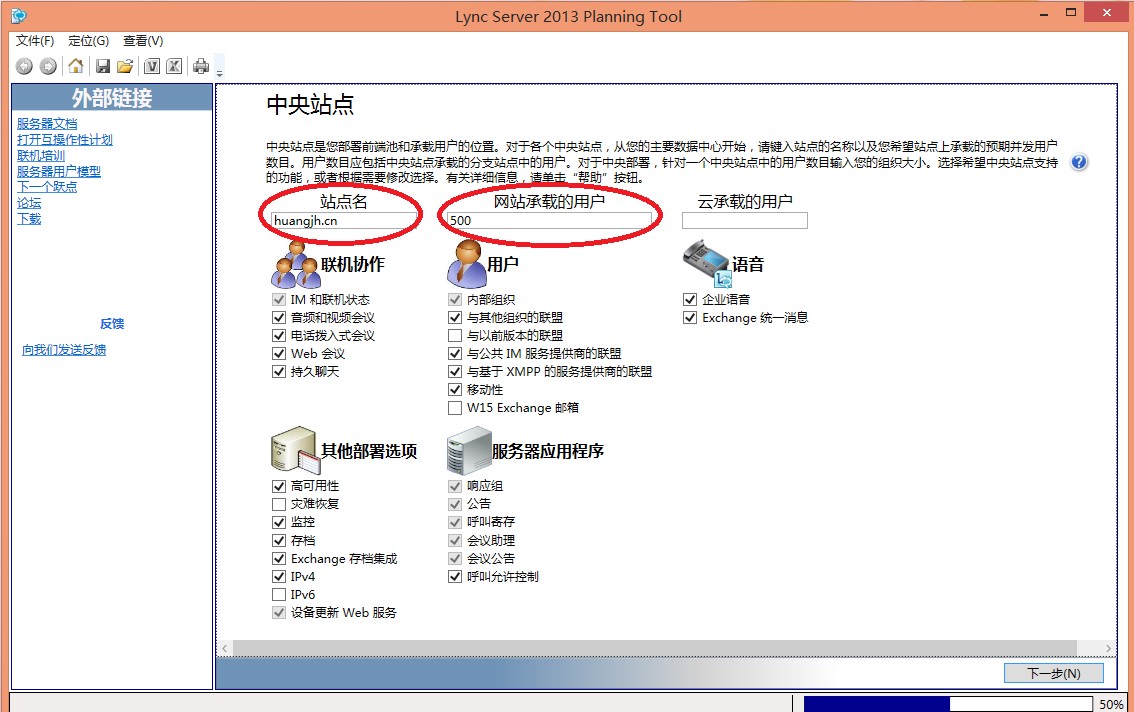The height and width of the screenshot is (712, 1134).
Task: Uncheck the 移动性 checkbox
Action: [x=455, y=390]
